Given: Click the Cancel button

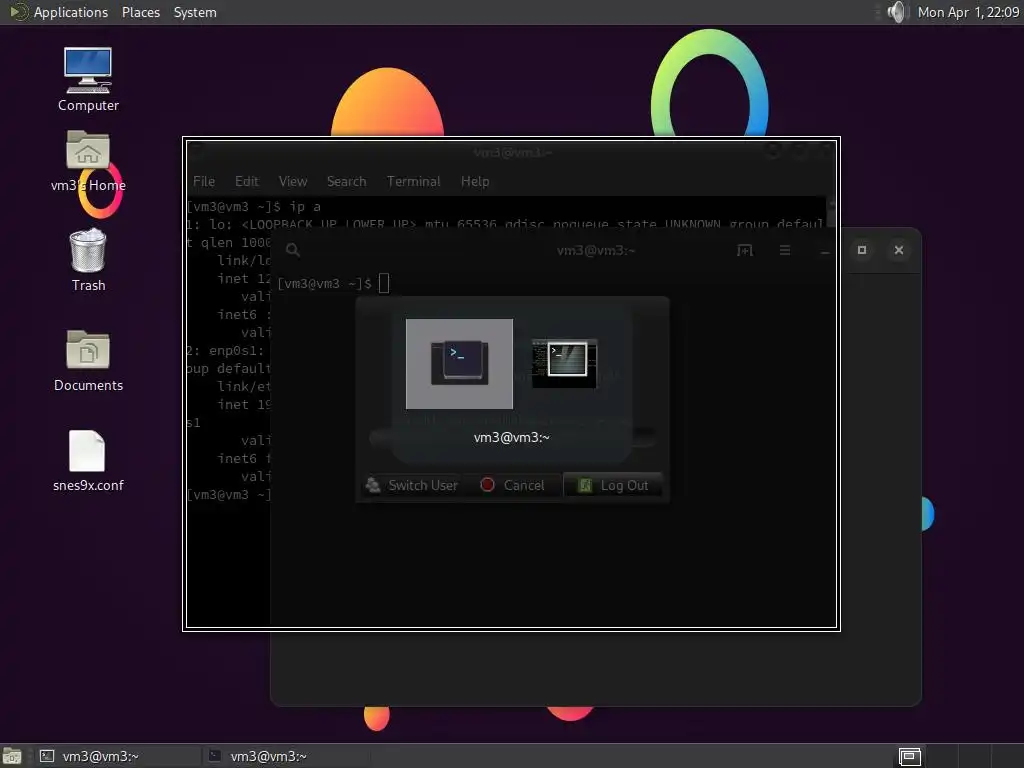Looking at the screenshot, I should click(x=513, y=485).
